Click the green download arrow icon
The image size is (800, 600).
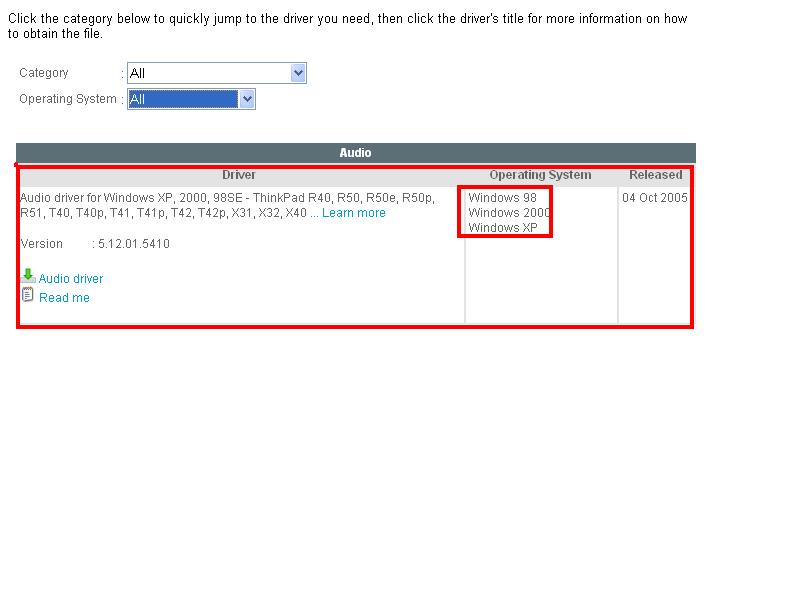pyautogui.click(x=28, y=276)
